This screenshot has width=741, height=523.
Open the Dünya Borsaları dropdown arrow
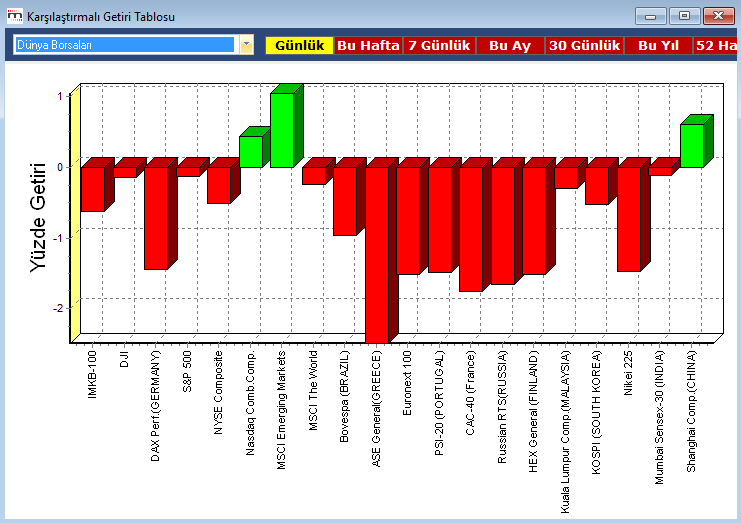[246, 45]
